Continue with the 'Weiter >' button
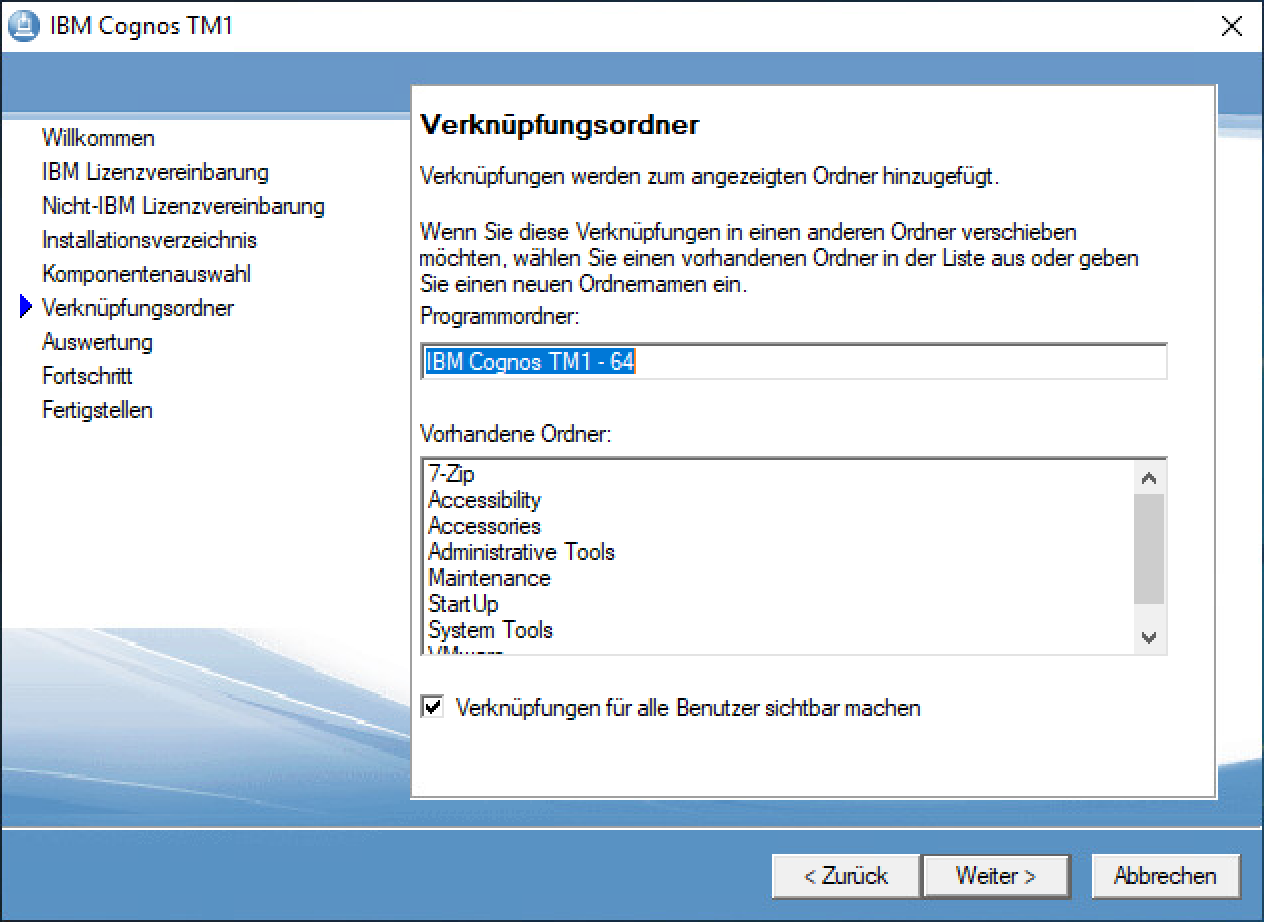 [x=995, y=876]
